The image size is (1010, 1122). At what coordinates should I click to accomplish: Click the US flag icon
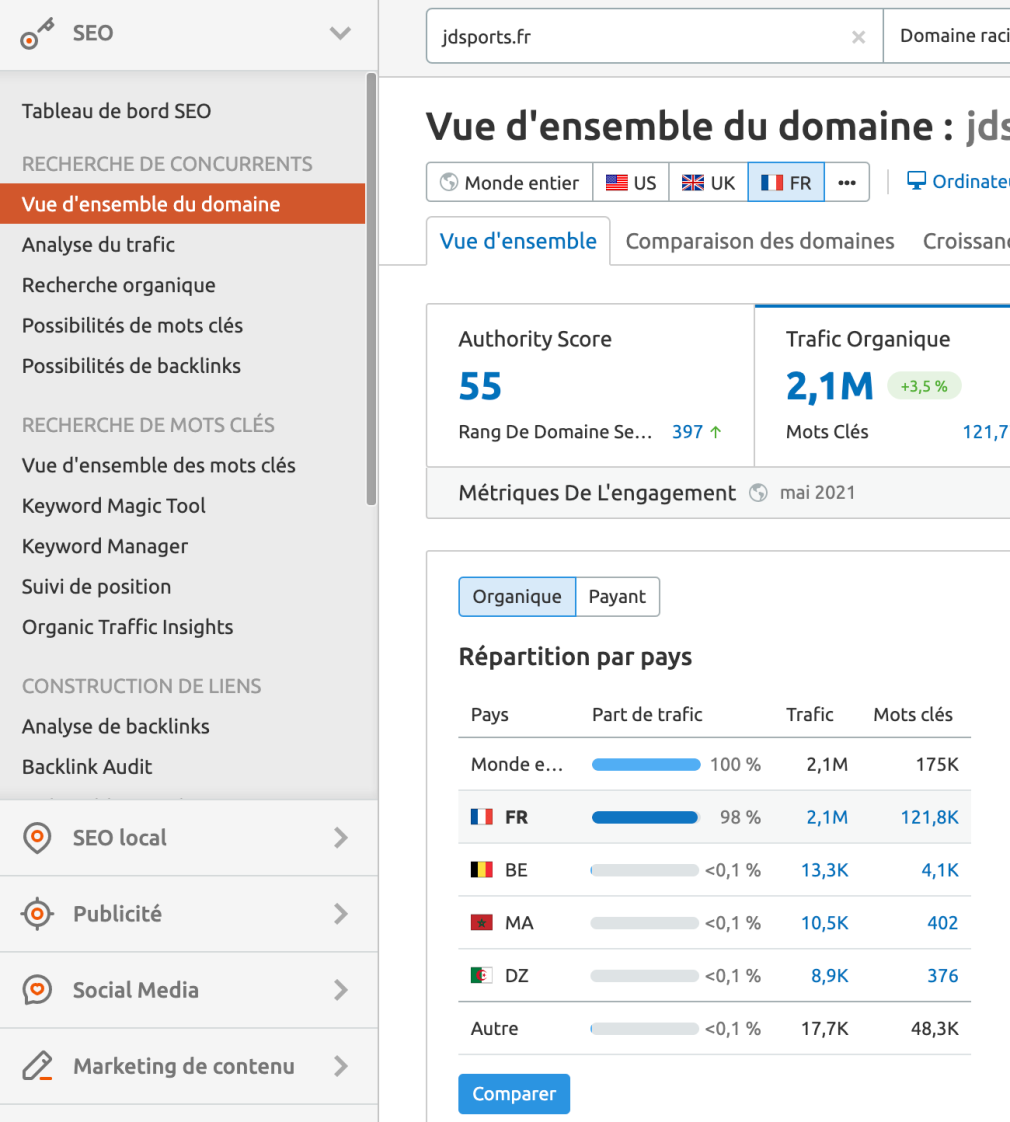pos(616,182)
